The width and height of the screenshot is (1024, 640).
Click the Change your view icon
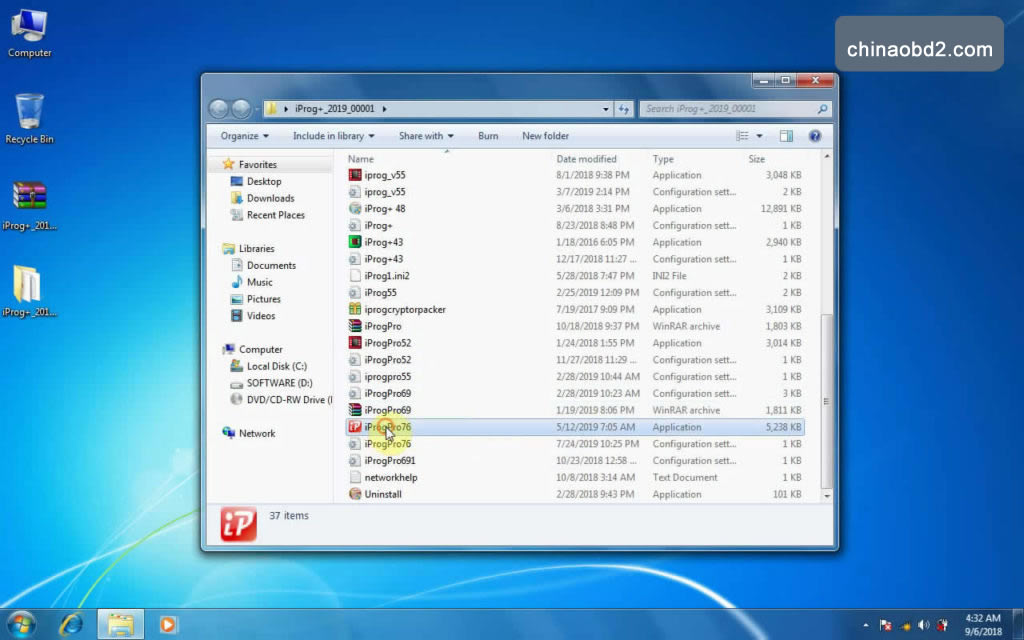(742, 136)
